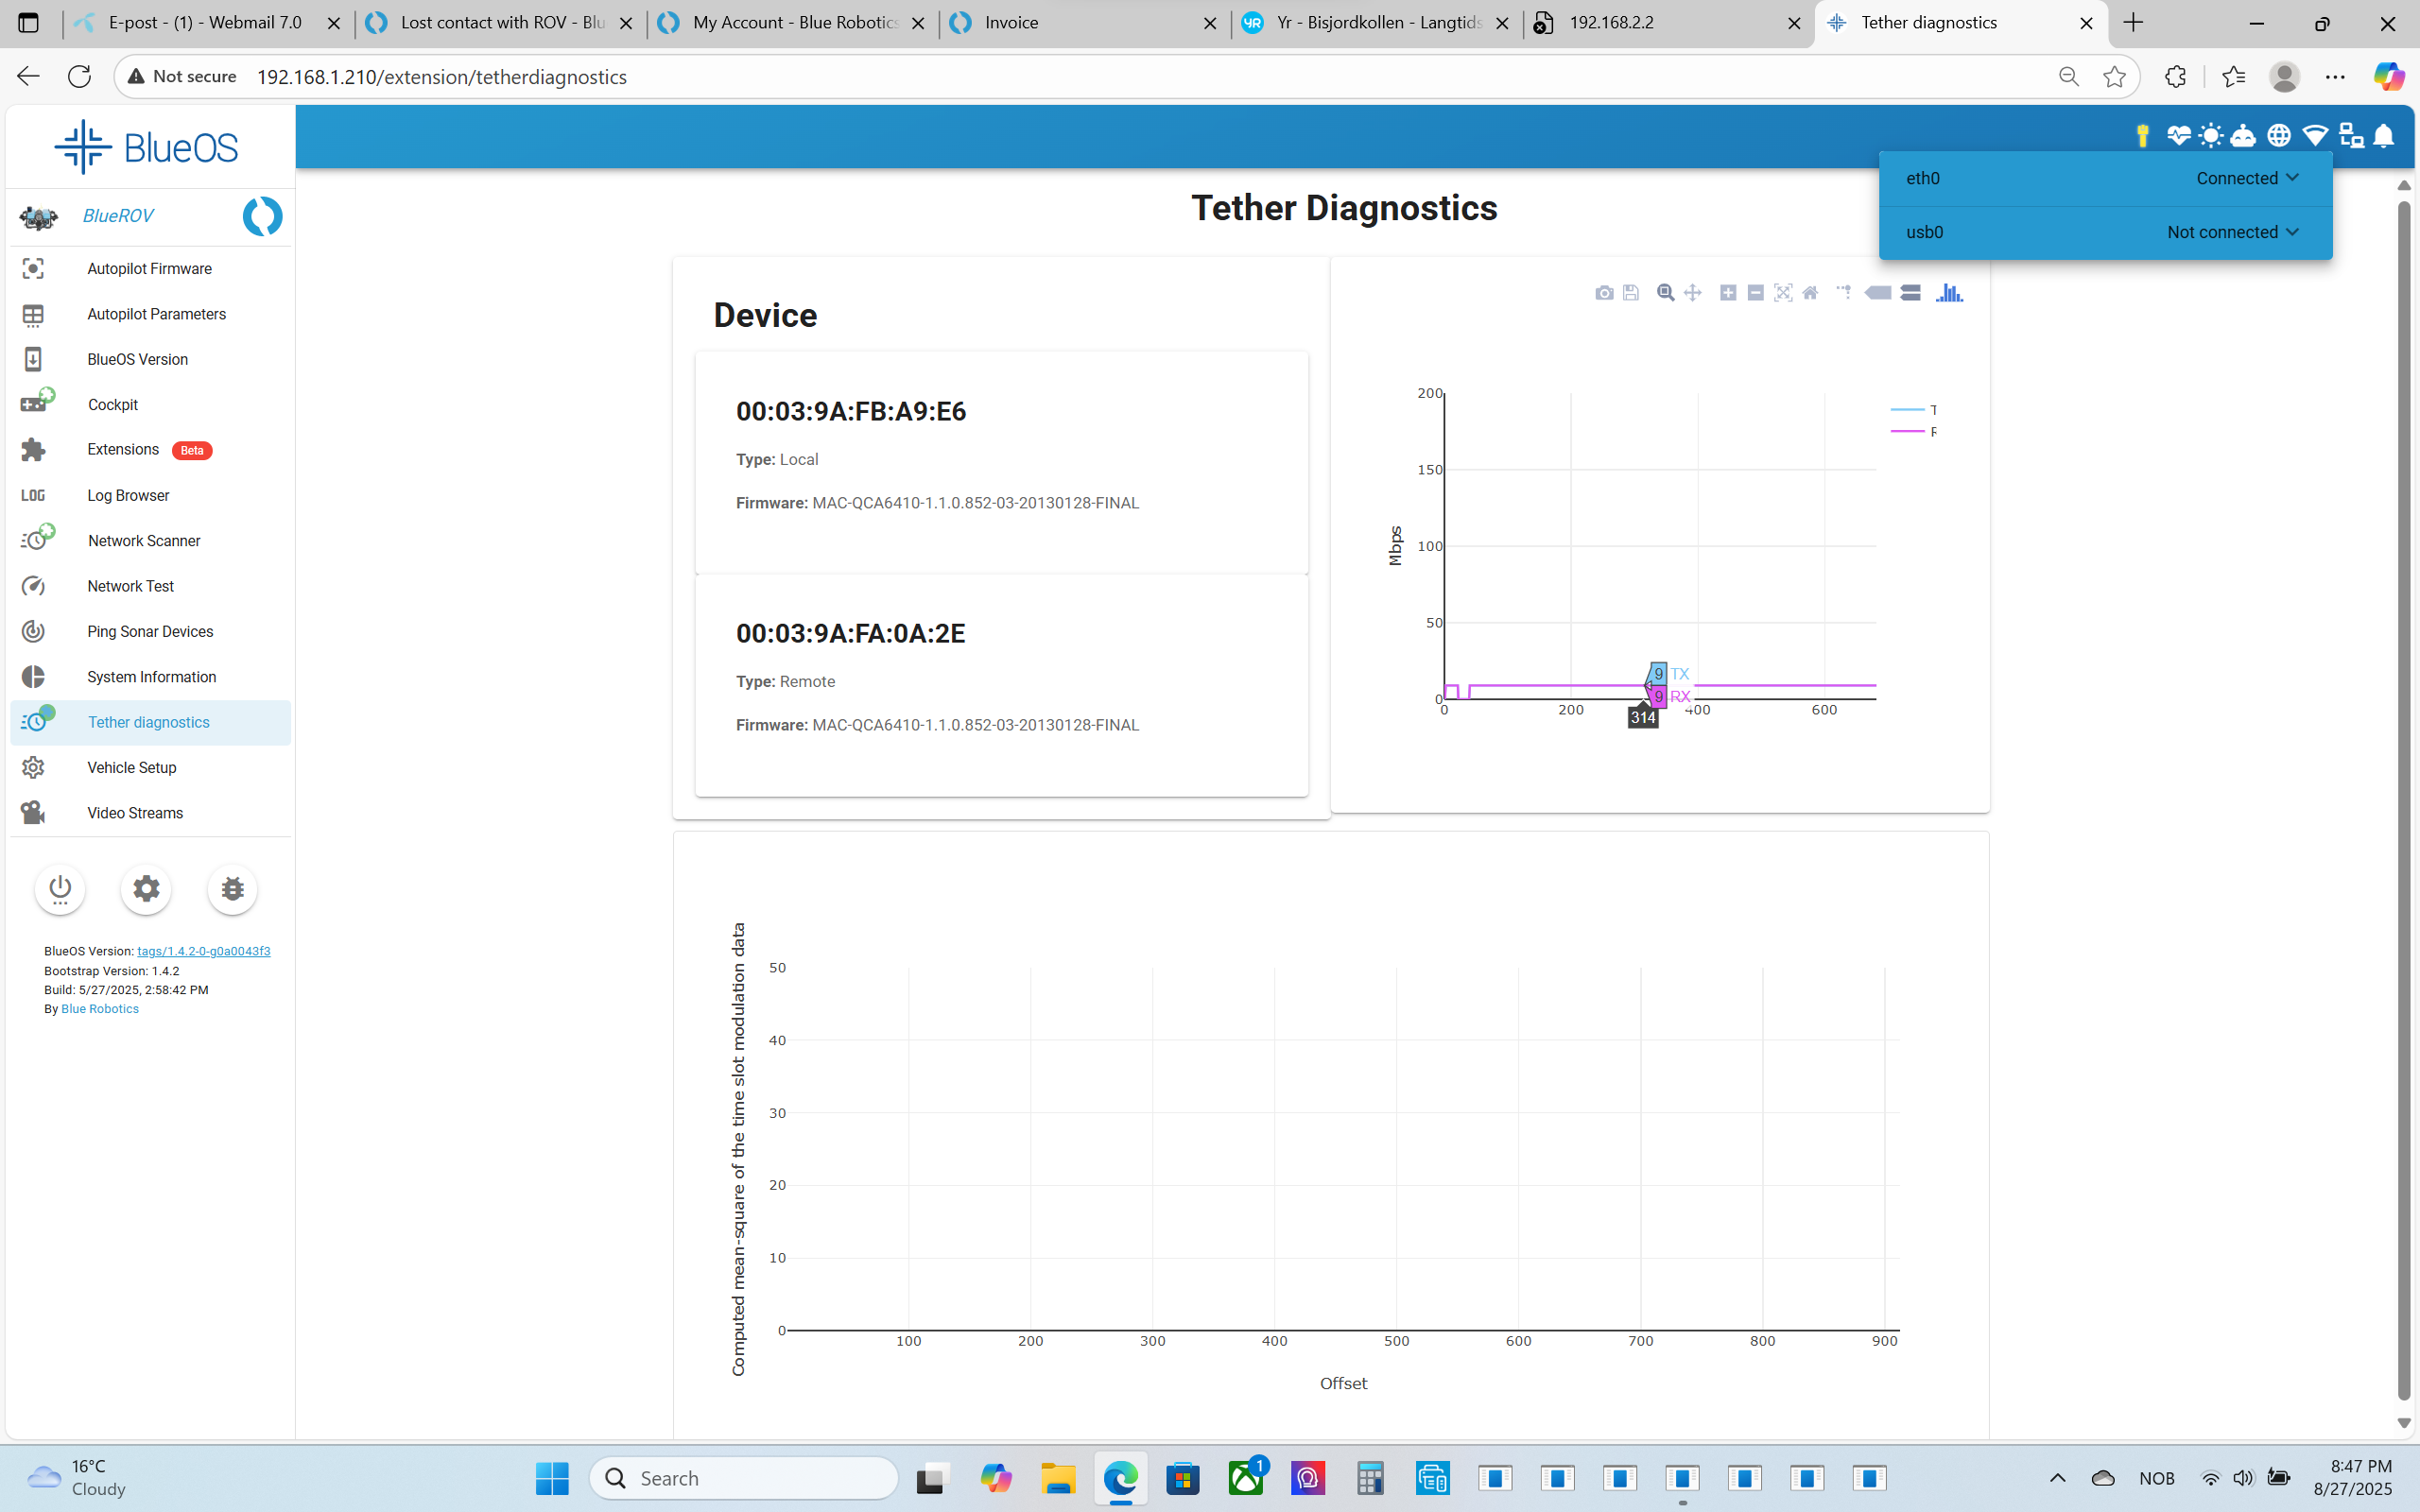The height and width of the screenshot is (1512, 2420).
Task: Toggle spike lines on the chart
Action: pos(1843,293)
